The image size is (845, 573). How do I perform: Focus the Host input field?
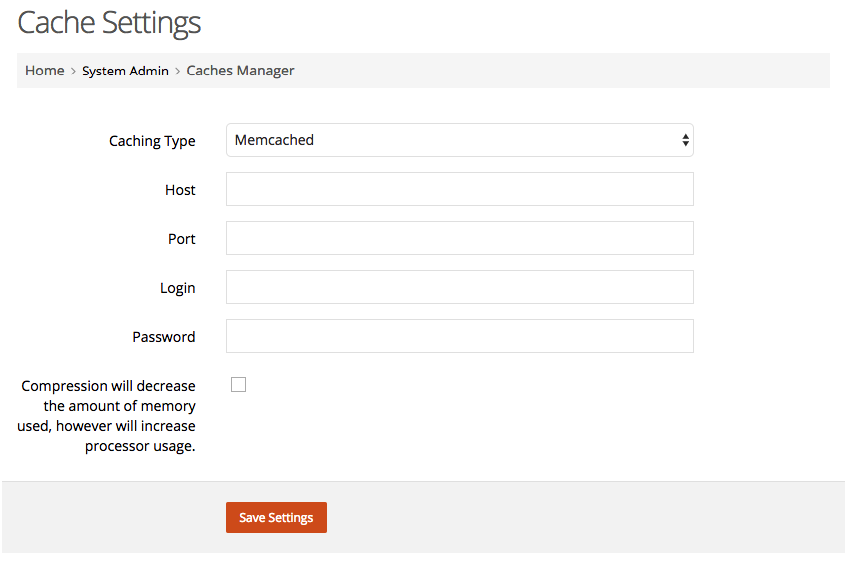click(x=460, y=189)
